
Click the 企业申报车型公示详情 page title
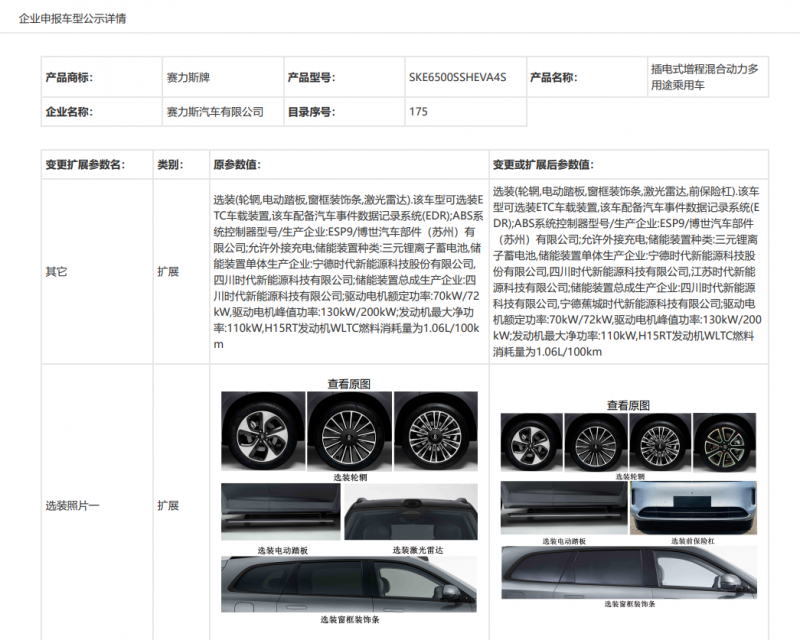click(73, 19)
